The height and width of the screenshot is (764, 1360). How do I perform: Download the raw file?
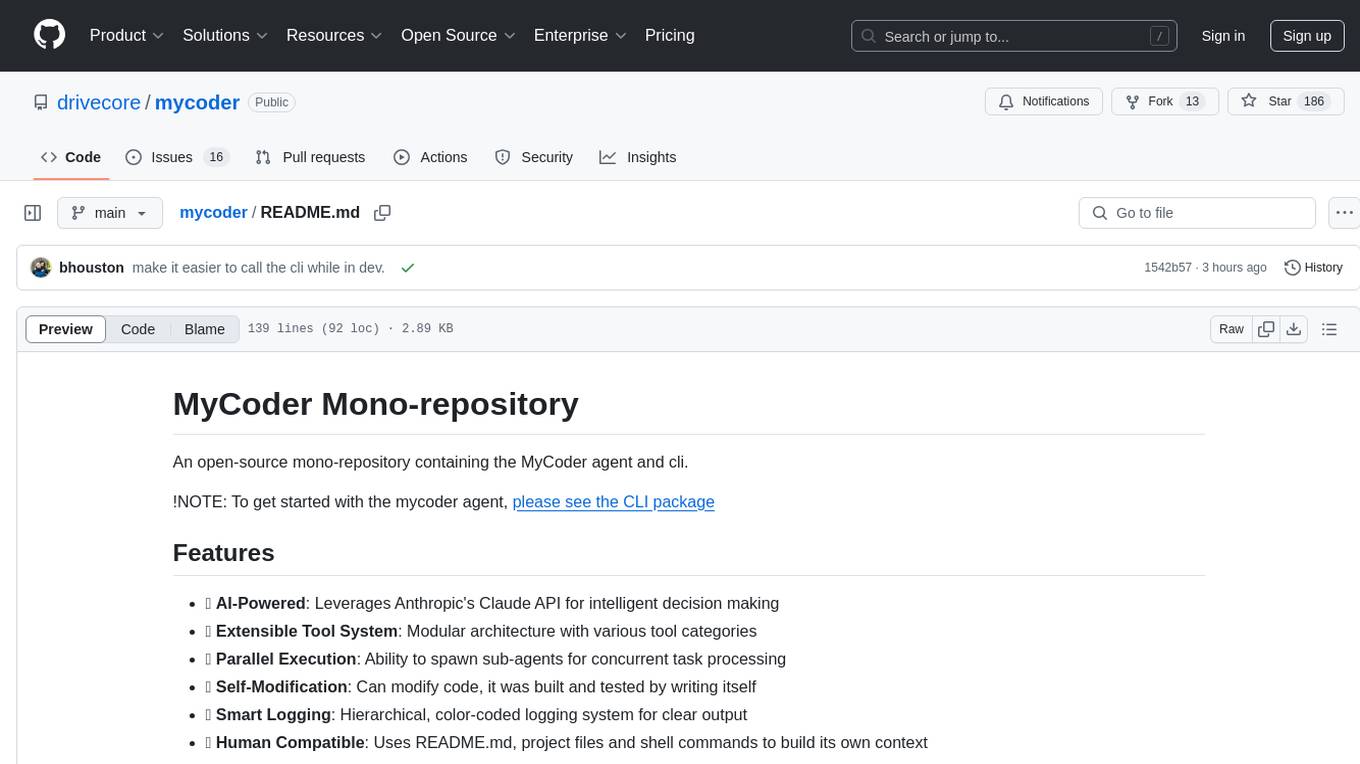point(1294,329)
